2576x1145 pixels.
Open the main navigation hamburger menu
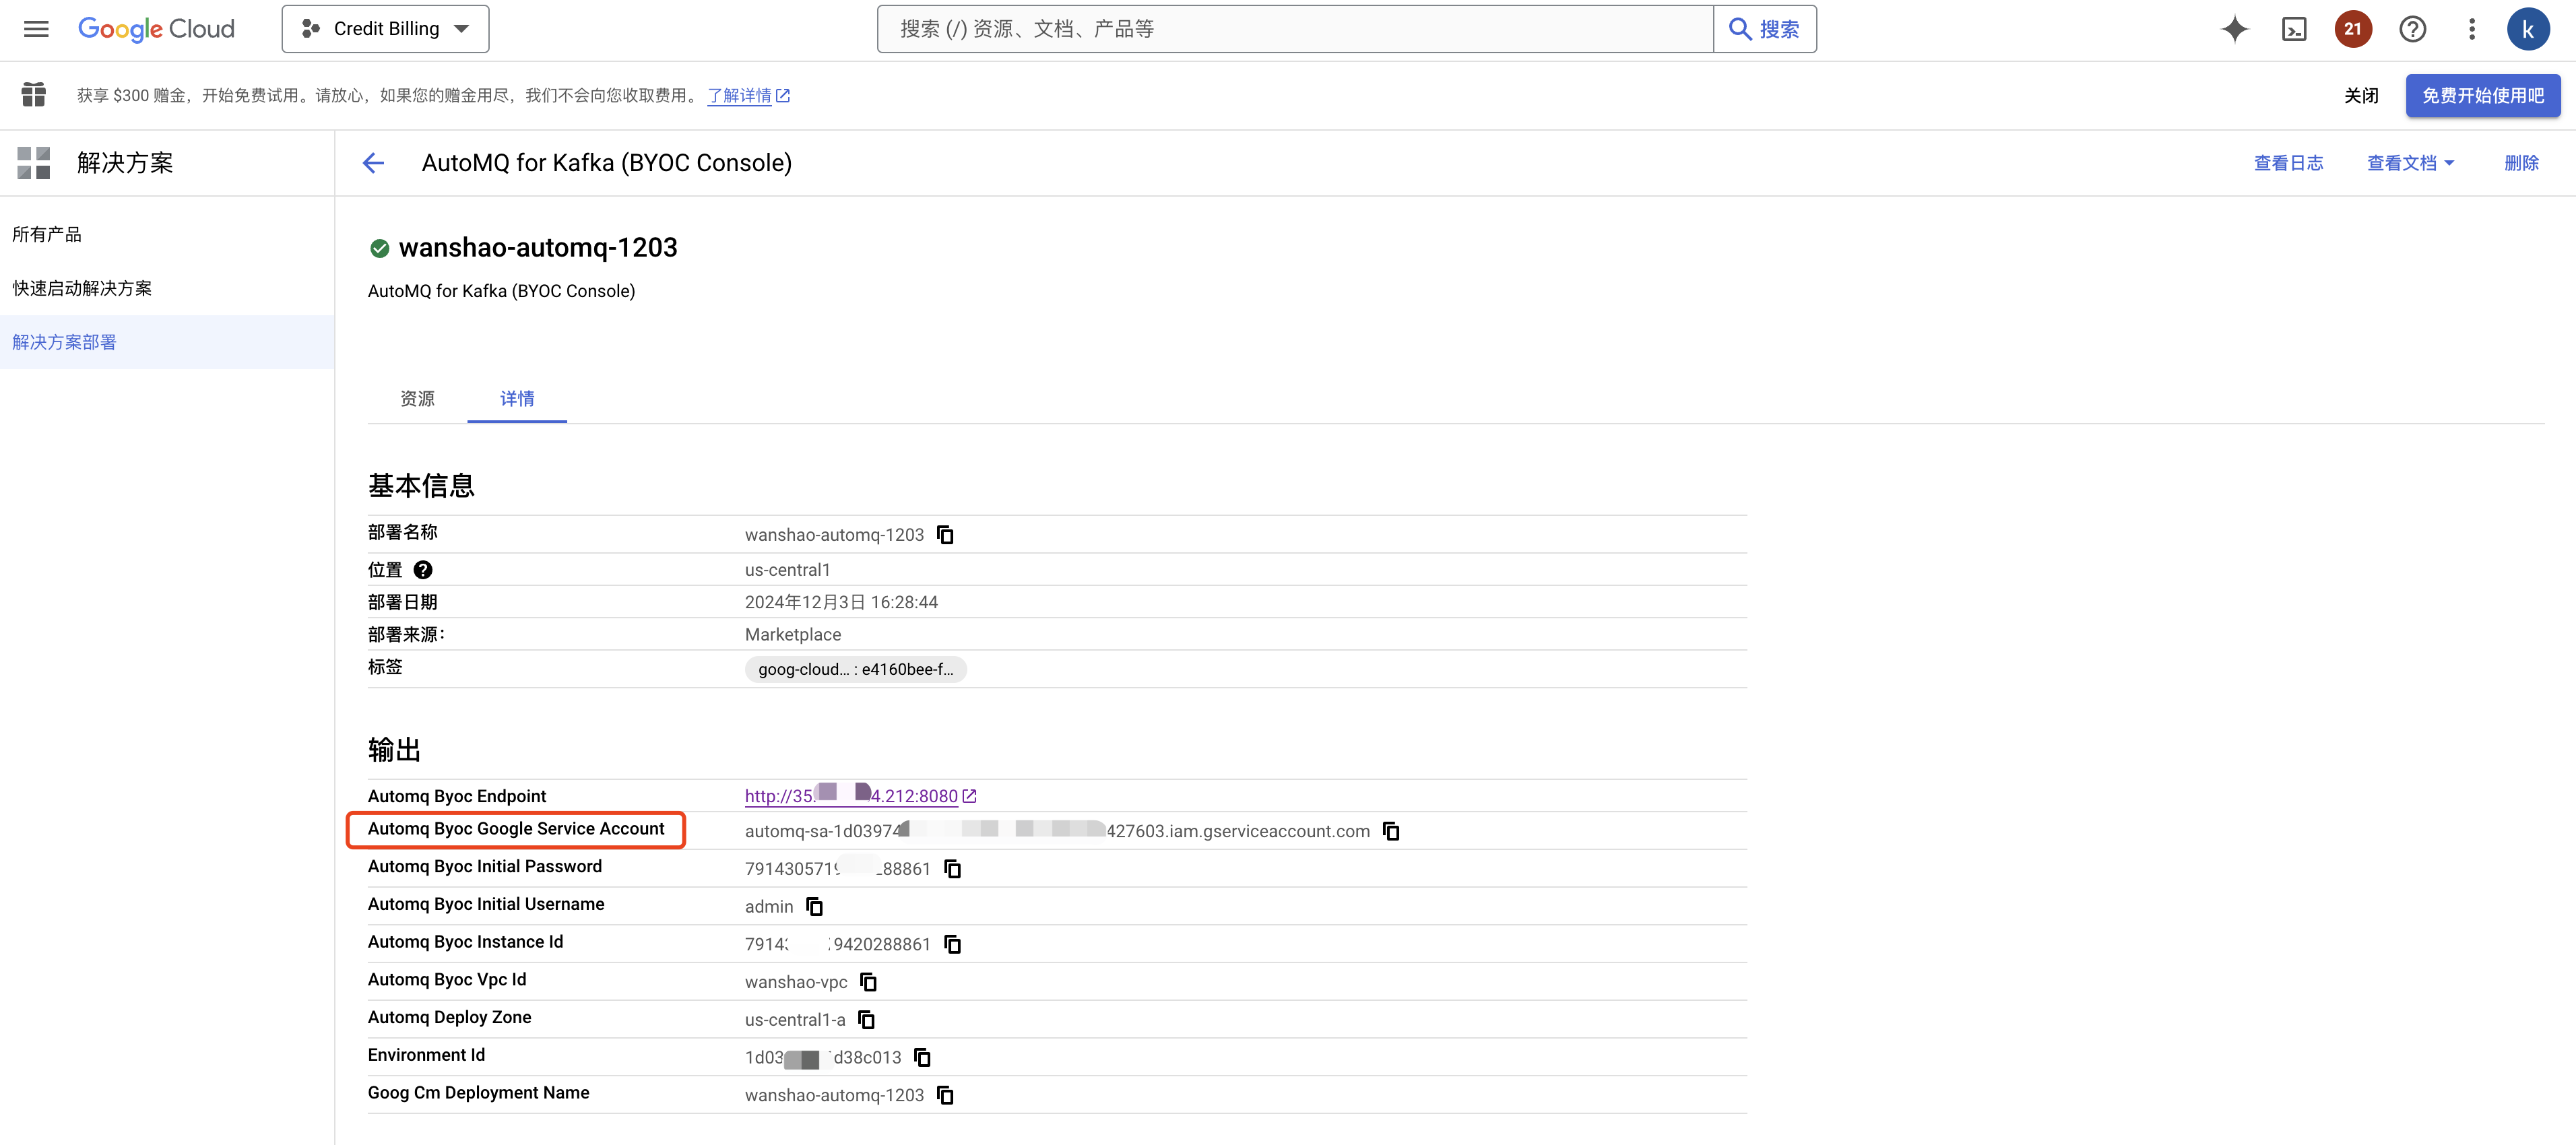pyautogui.click(x=36, y=29)
